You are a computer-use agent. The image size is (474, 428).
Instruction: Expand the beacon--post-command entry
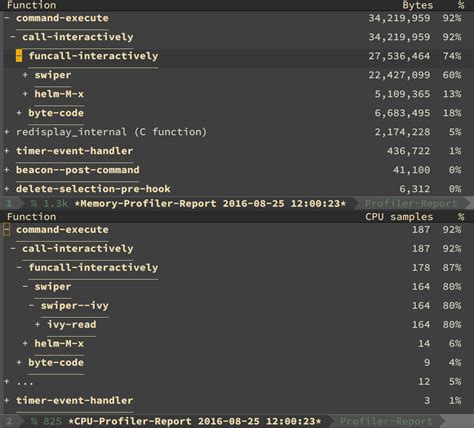coord(7,170)
